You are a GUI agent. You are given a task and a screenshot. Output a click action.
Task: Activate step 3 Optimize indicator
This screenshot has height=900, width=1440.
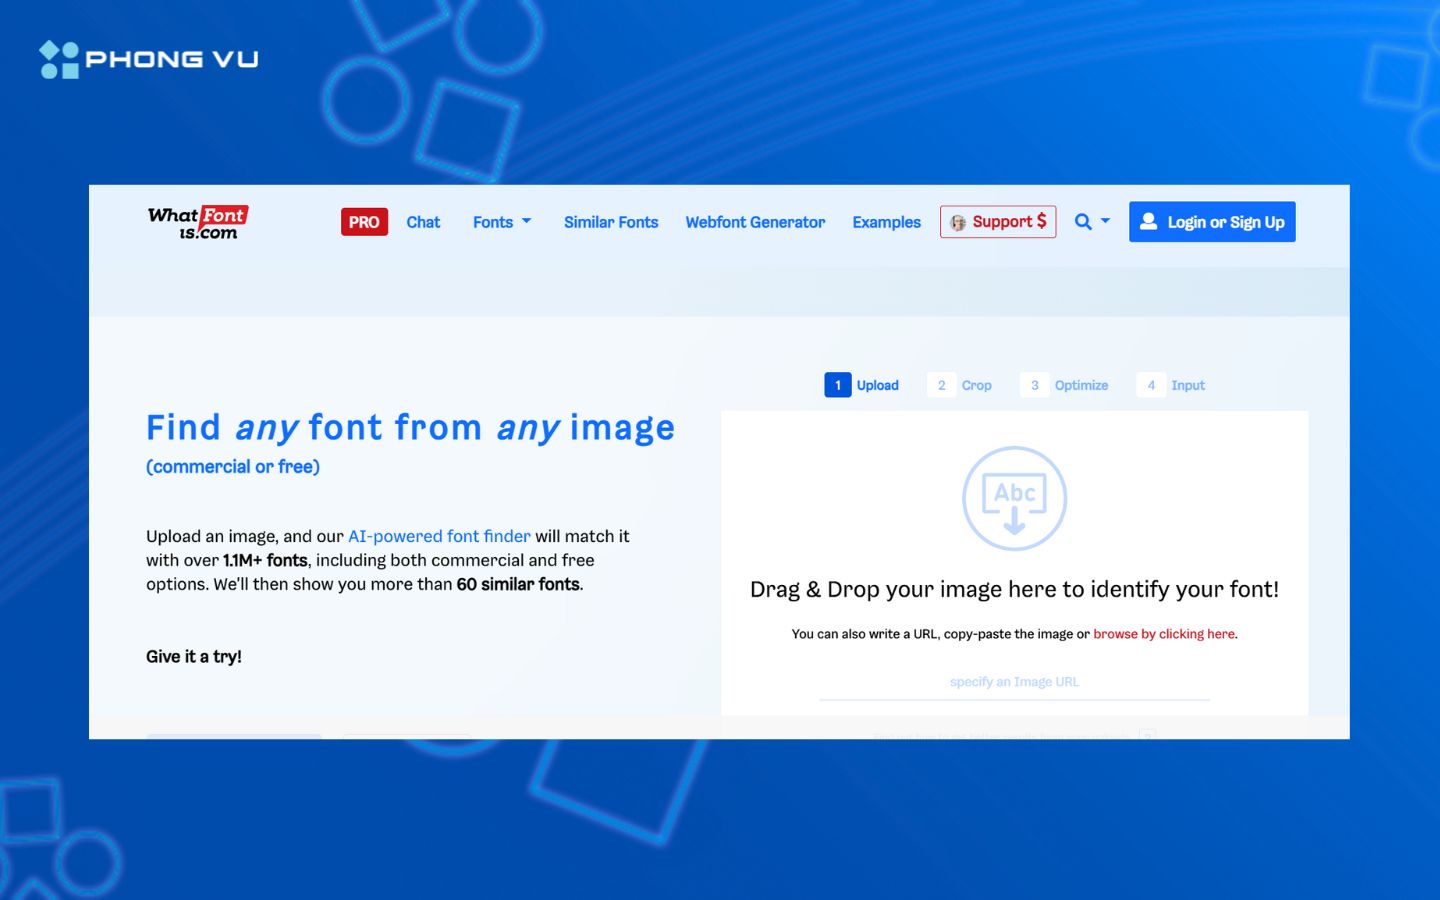click(1065, 384)
